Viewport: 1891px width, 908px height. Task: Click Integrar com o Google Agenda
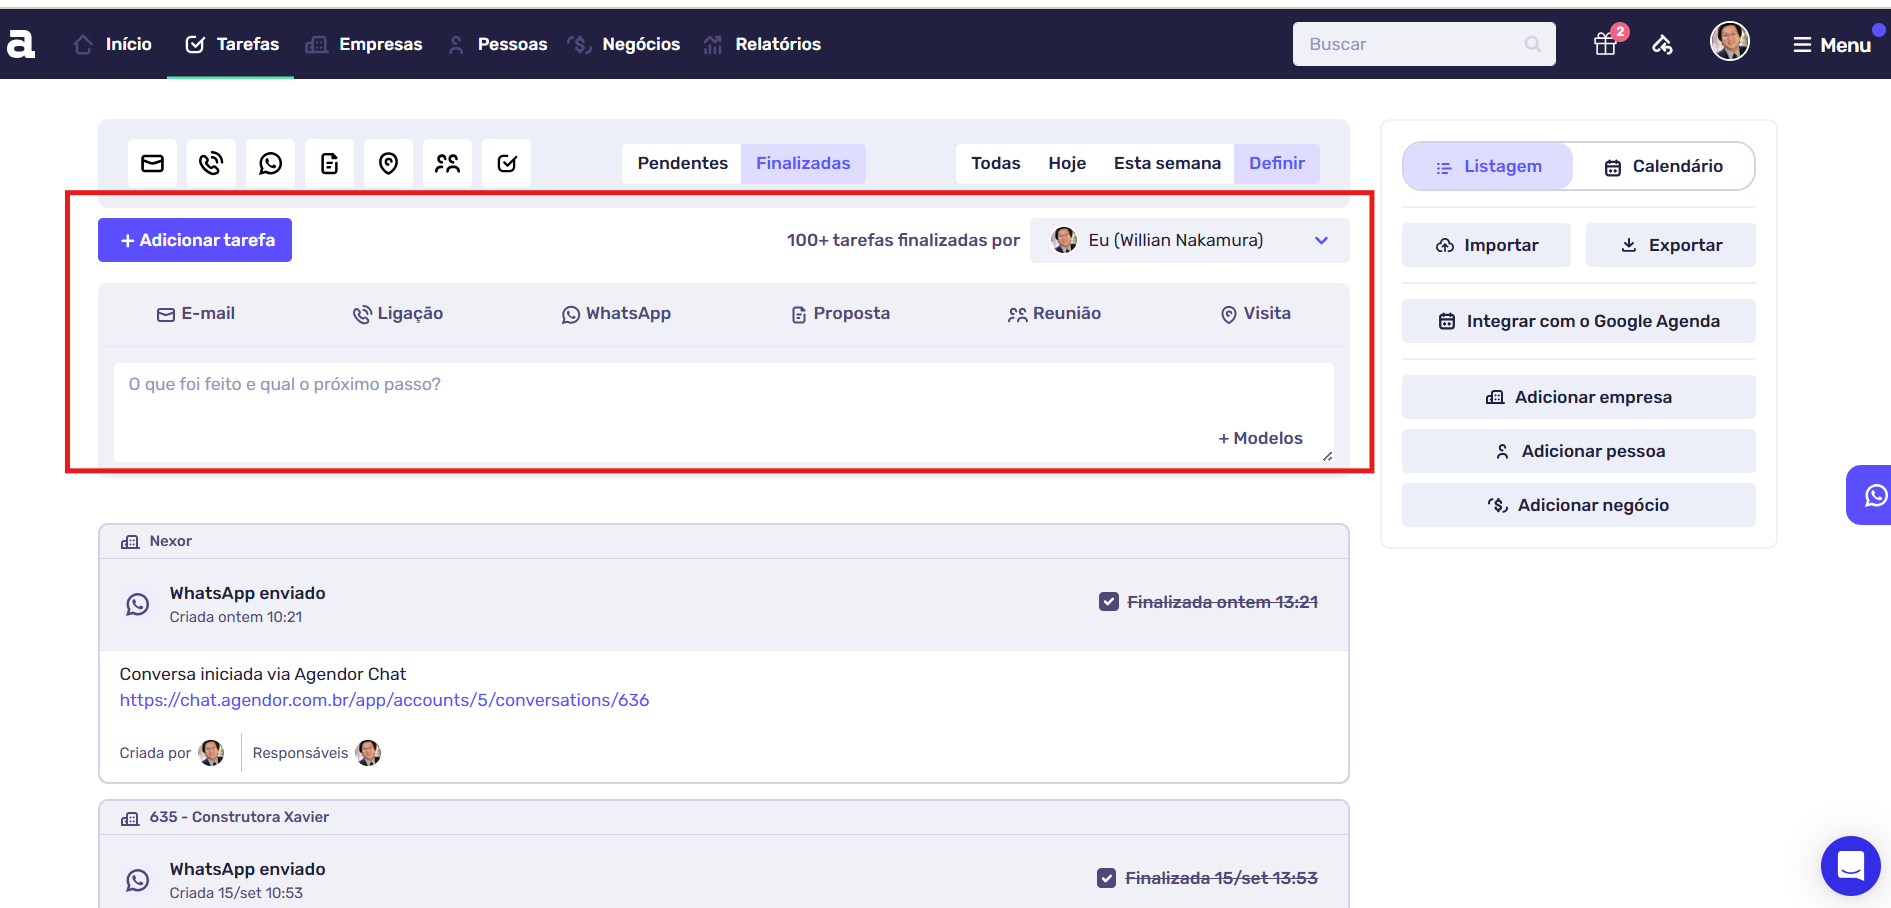click(1578, 321)
